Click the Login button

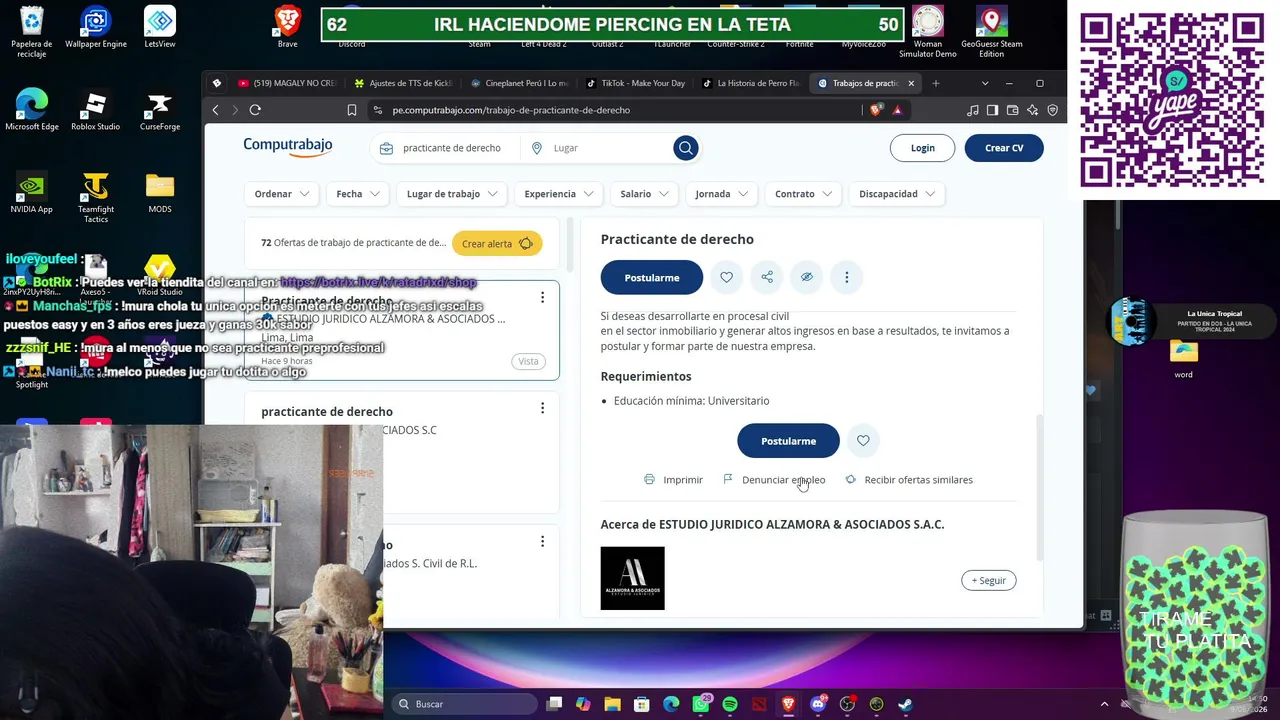click(922, 148)
